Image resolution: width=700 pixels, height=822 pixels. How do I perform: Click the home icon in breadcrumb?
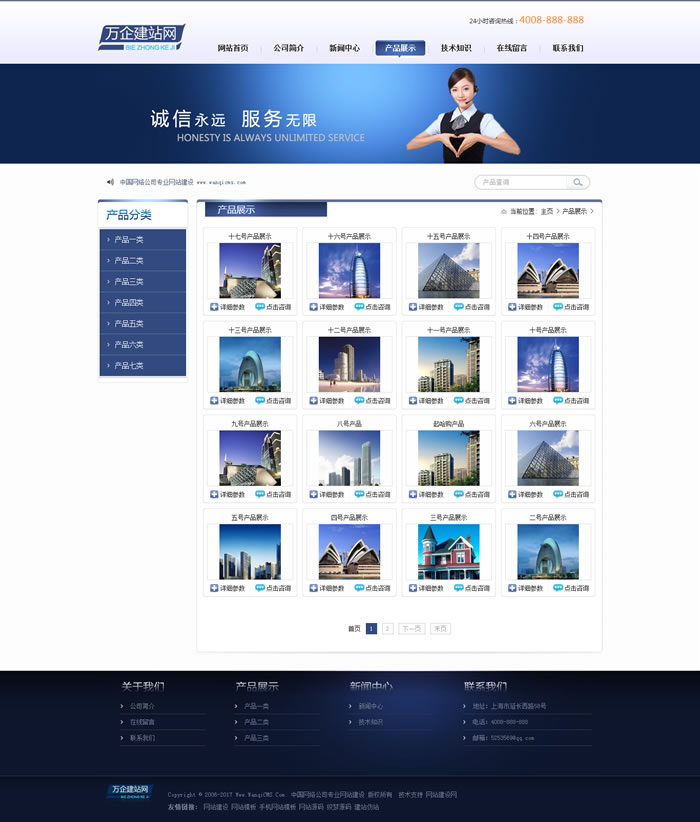point(503,211)
